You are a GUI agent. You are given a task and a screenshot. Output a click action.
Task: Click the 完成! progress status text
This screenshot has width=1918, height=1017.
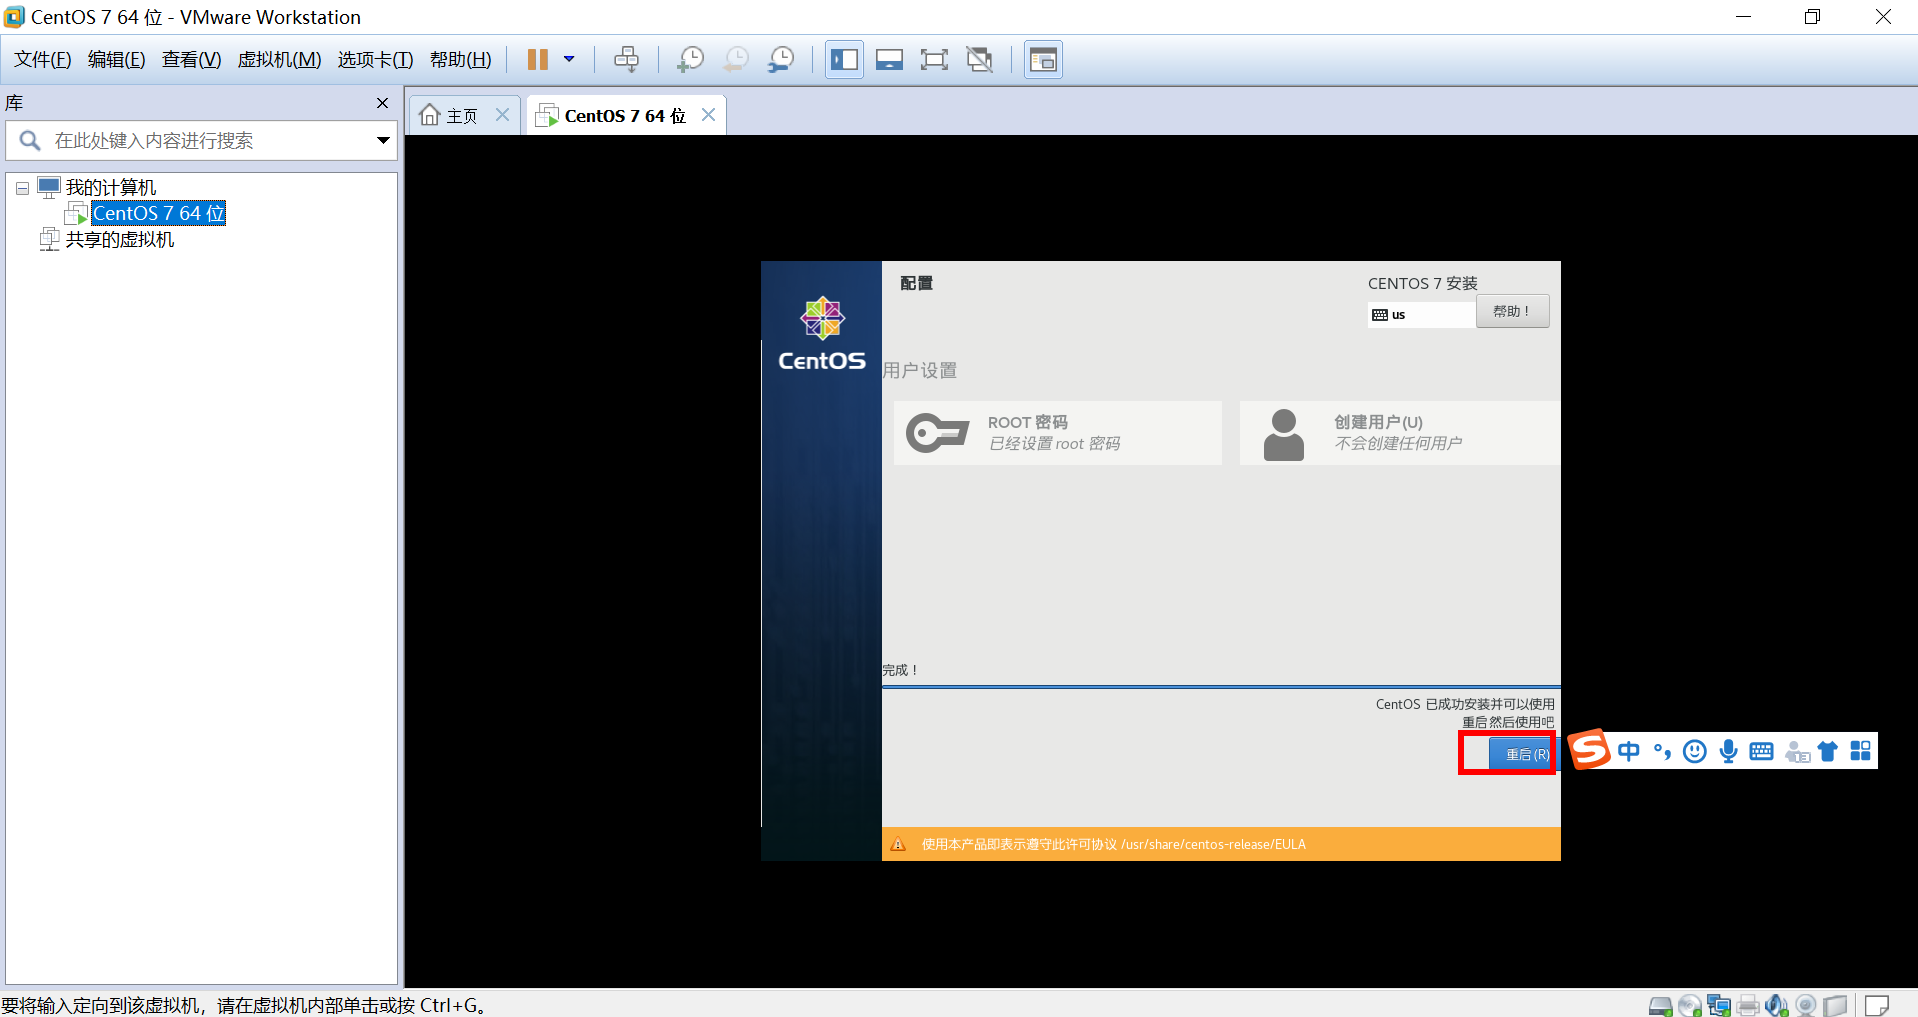click(900, 670)
